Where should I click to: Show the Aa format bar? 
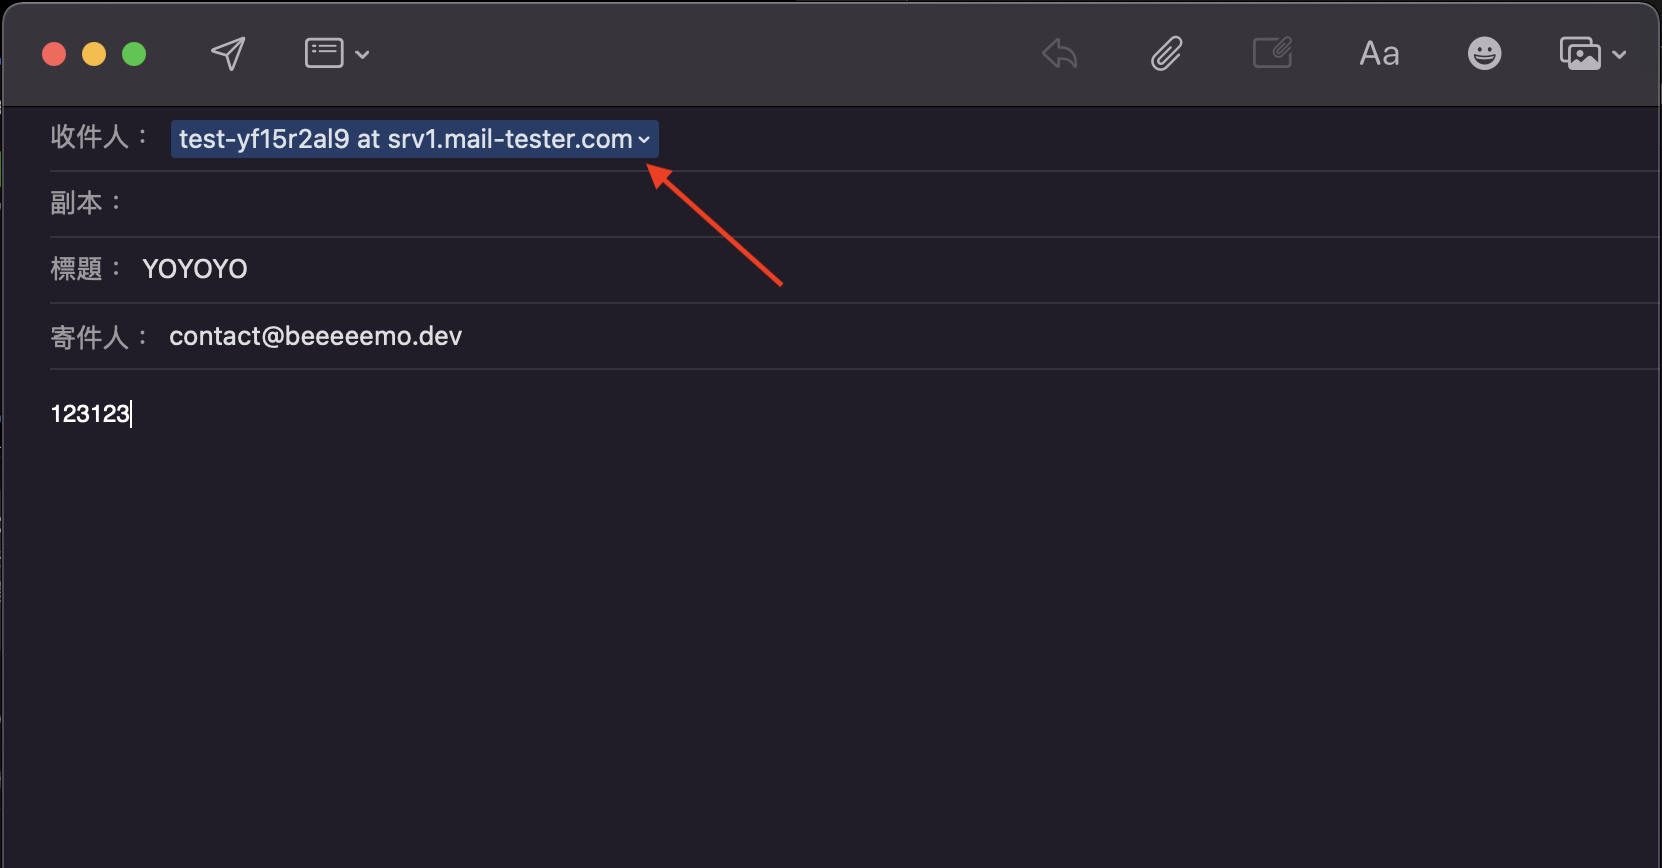[1379, 53]
